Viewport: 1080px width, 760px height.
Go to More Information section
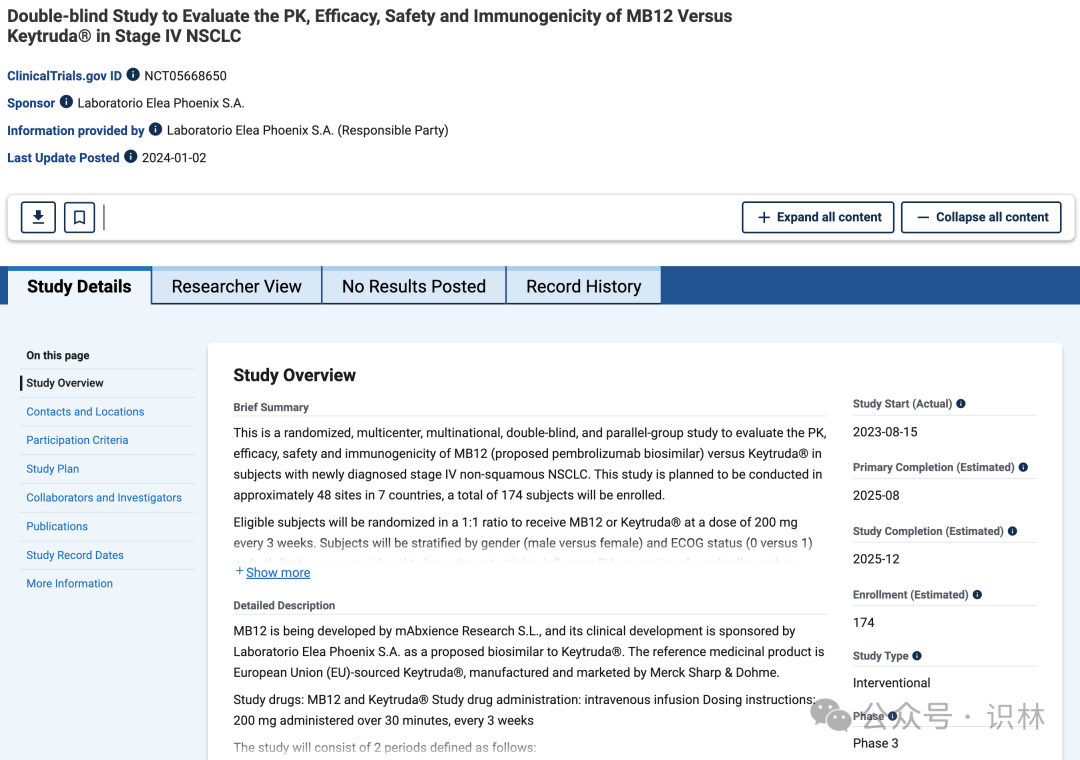coord(70,584)
